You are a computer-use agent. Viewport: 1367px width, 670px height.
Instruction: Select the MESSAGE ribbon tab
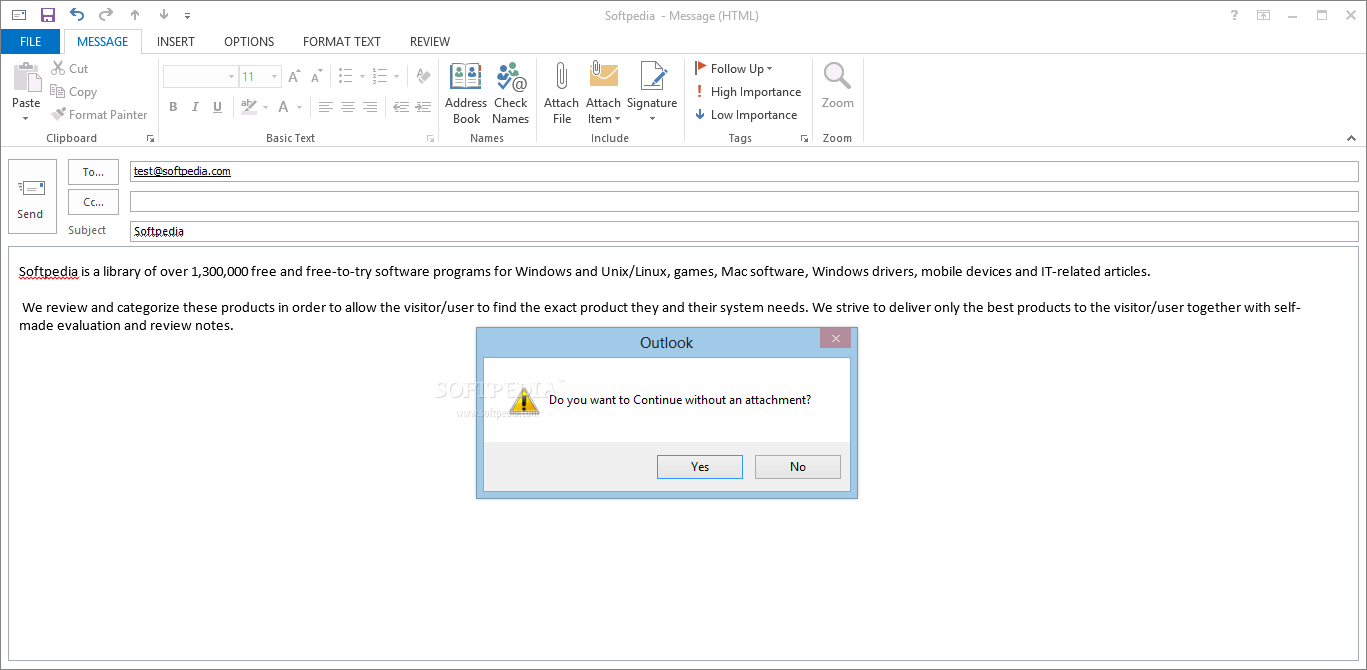coord(103,42)
